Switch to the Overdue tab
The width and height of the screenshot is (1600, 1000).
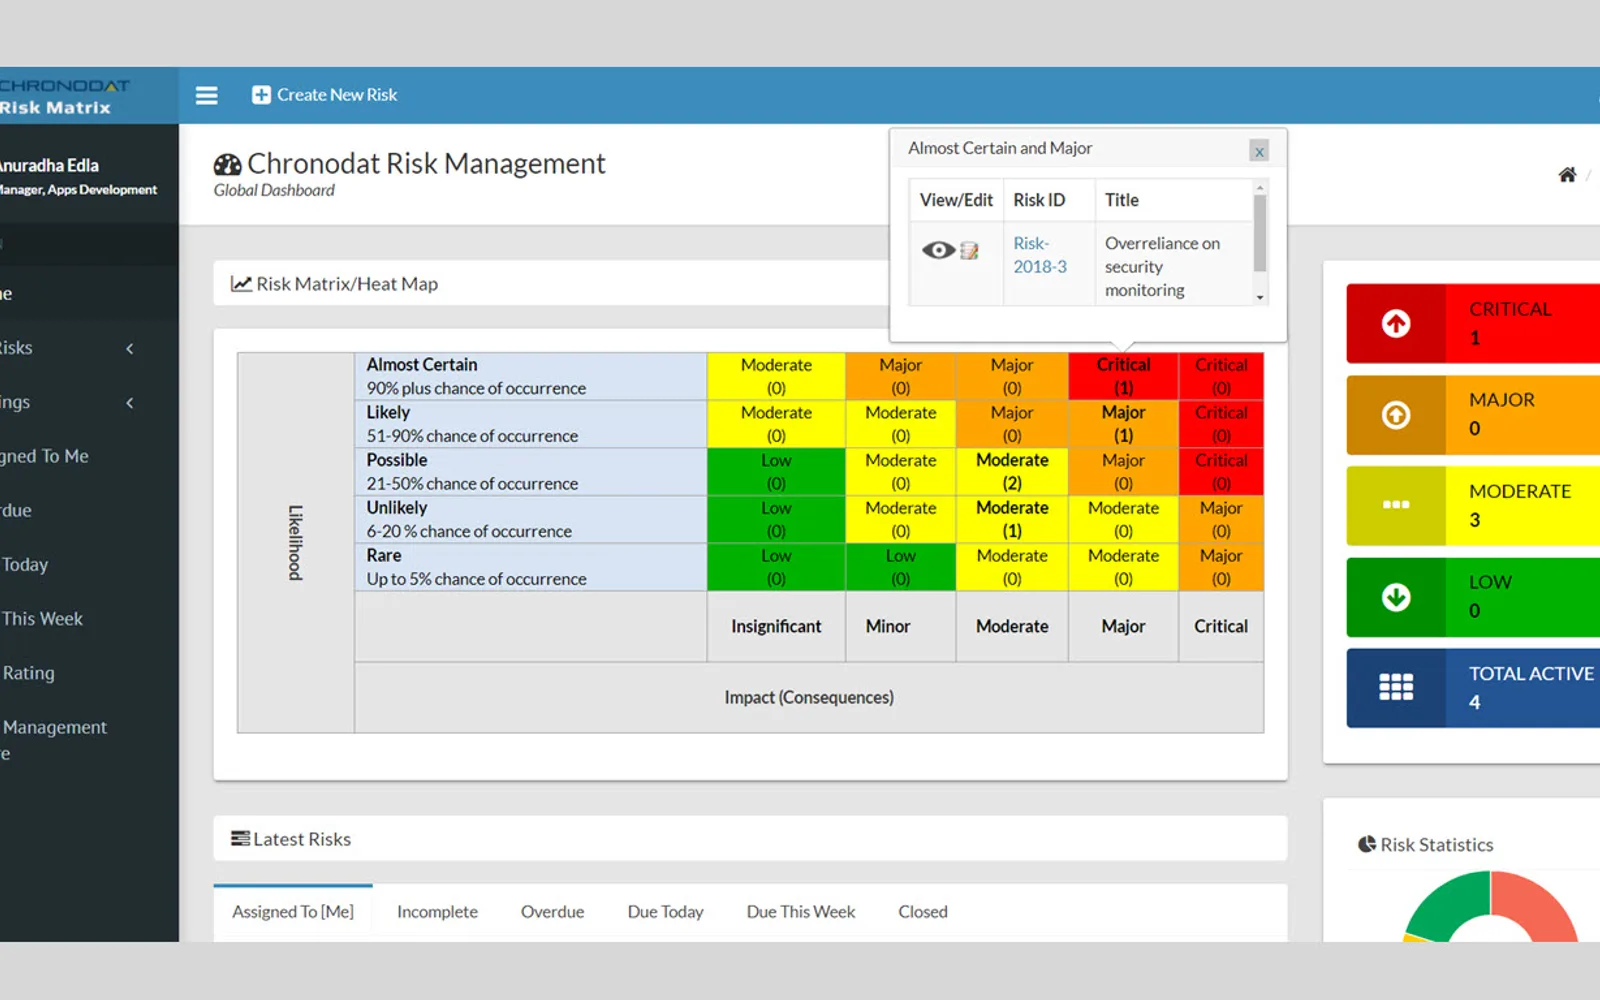552,912
